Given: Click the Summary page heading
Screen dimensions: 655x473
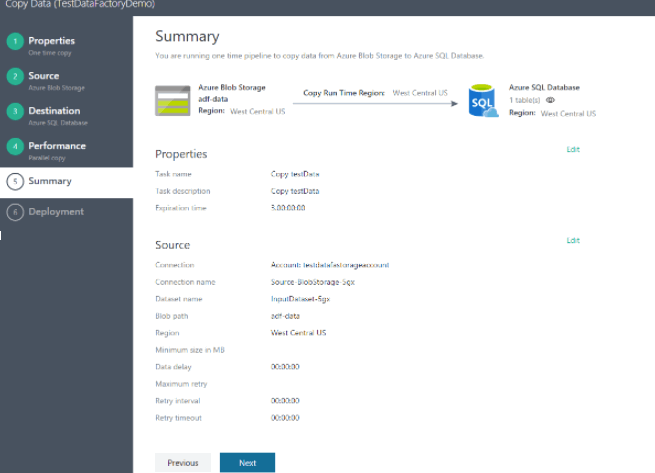Looking at the screenshot, I should pyautogui.click(x=187, y=37).
